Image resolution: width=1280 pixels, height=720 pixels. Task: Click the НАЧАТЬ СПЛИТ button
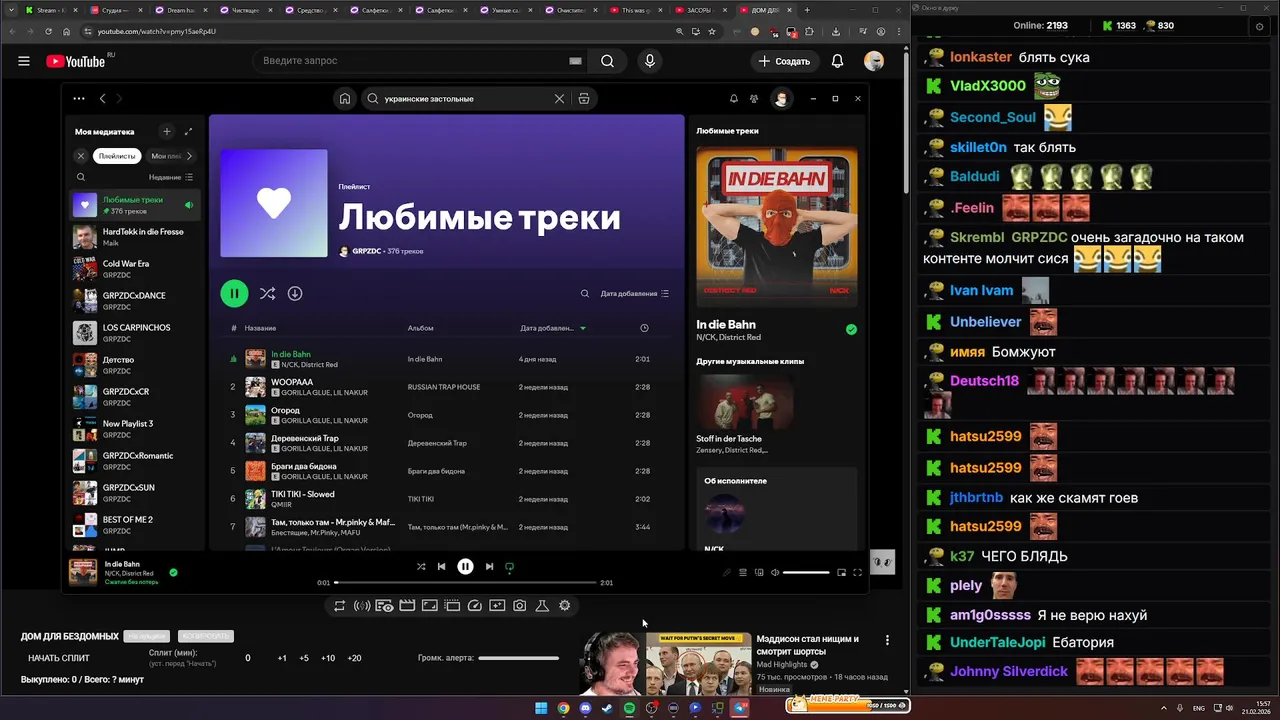(59, 658)
